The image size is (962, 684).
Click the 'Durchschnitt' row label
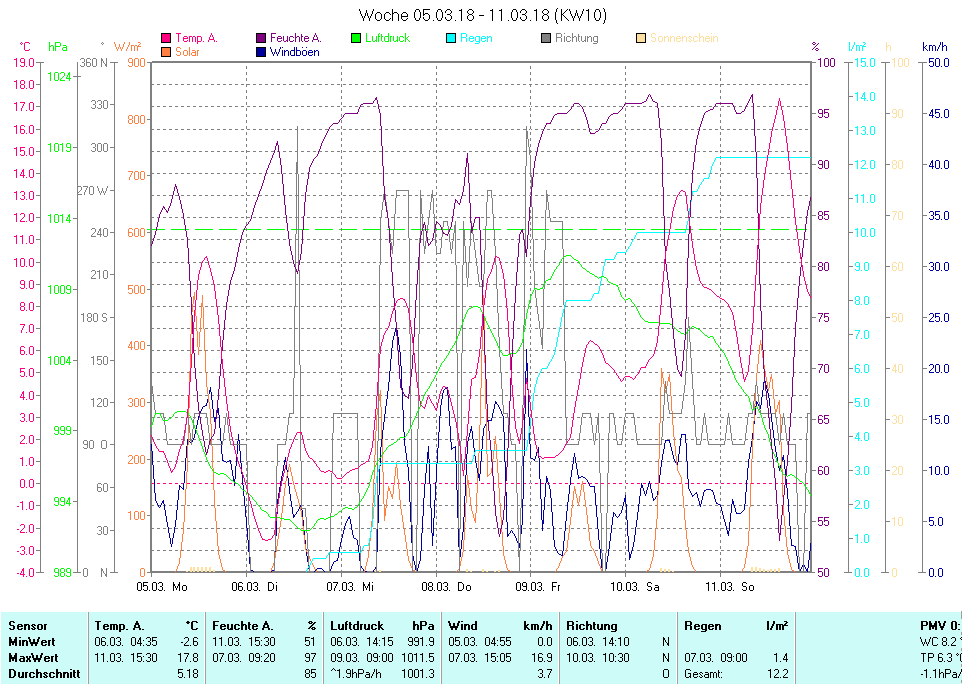click(44, 674)
